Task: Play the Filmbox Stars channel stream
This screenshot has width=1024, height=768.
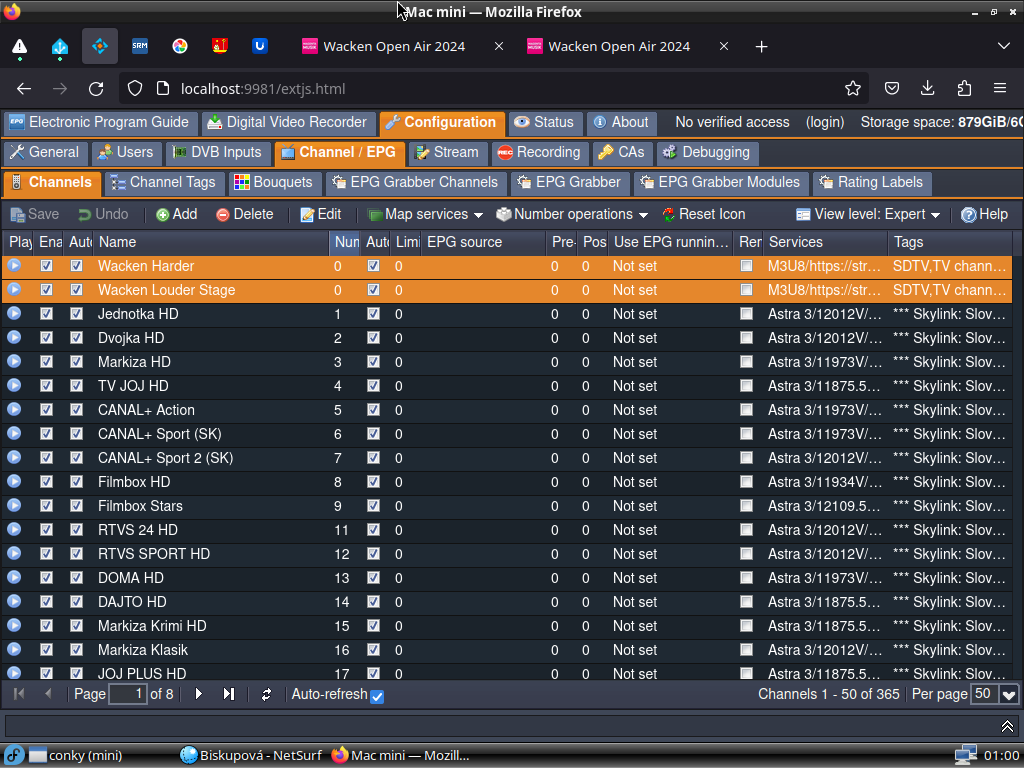Action: 14,505
